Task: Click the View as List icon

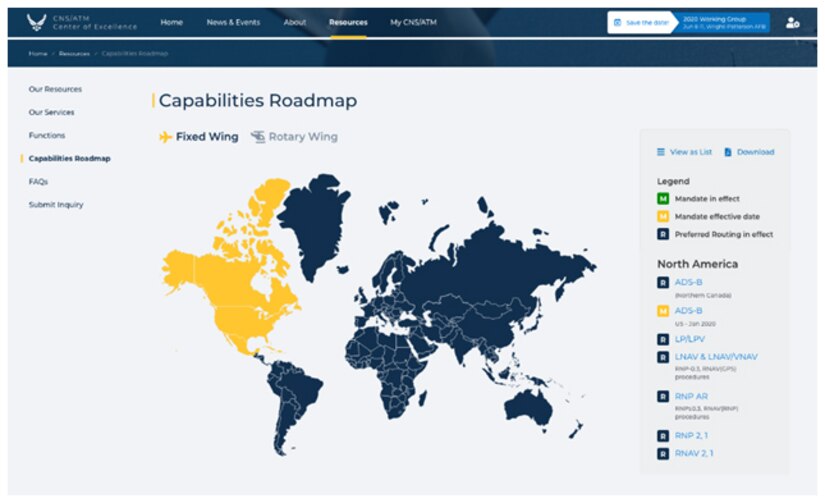Action: point(661,152)
